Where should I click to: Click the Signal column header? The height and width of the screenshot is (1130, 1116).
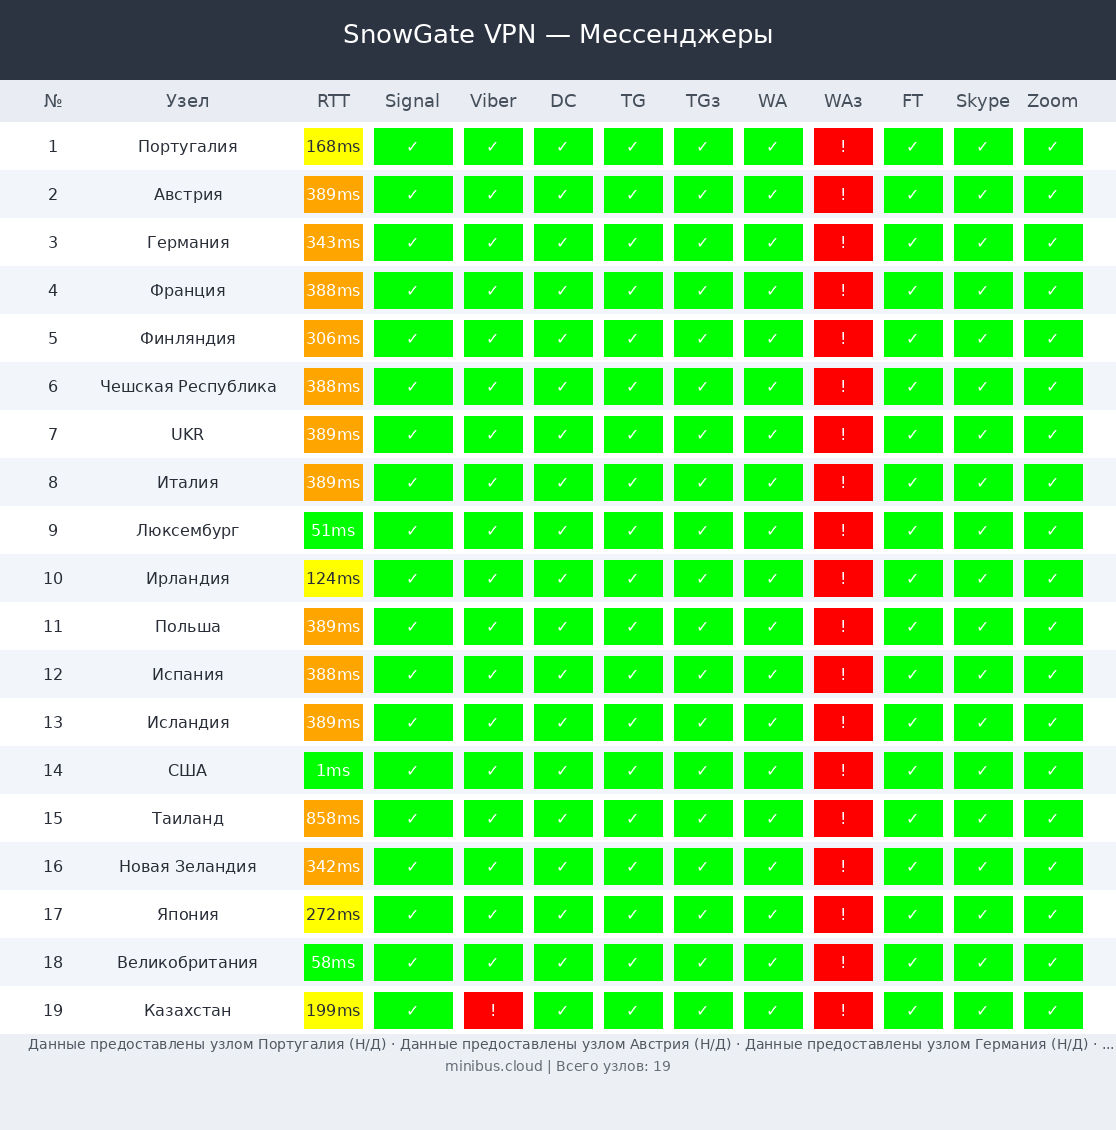pyautogui.click(x=412, y=101)
